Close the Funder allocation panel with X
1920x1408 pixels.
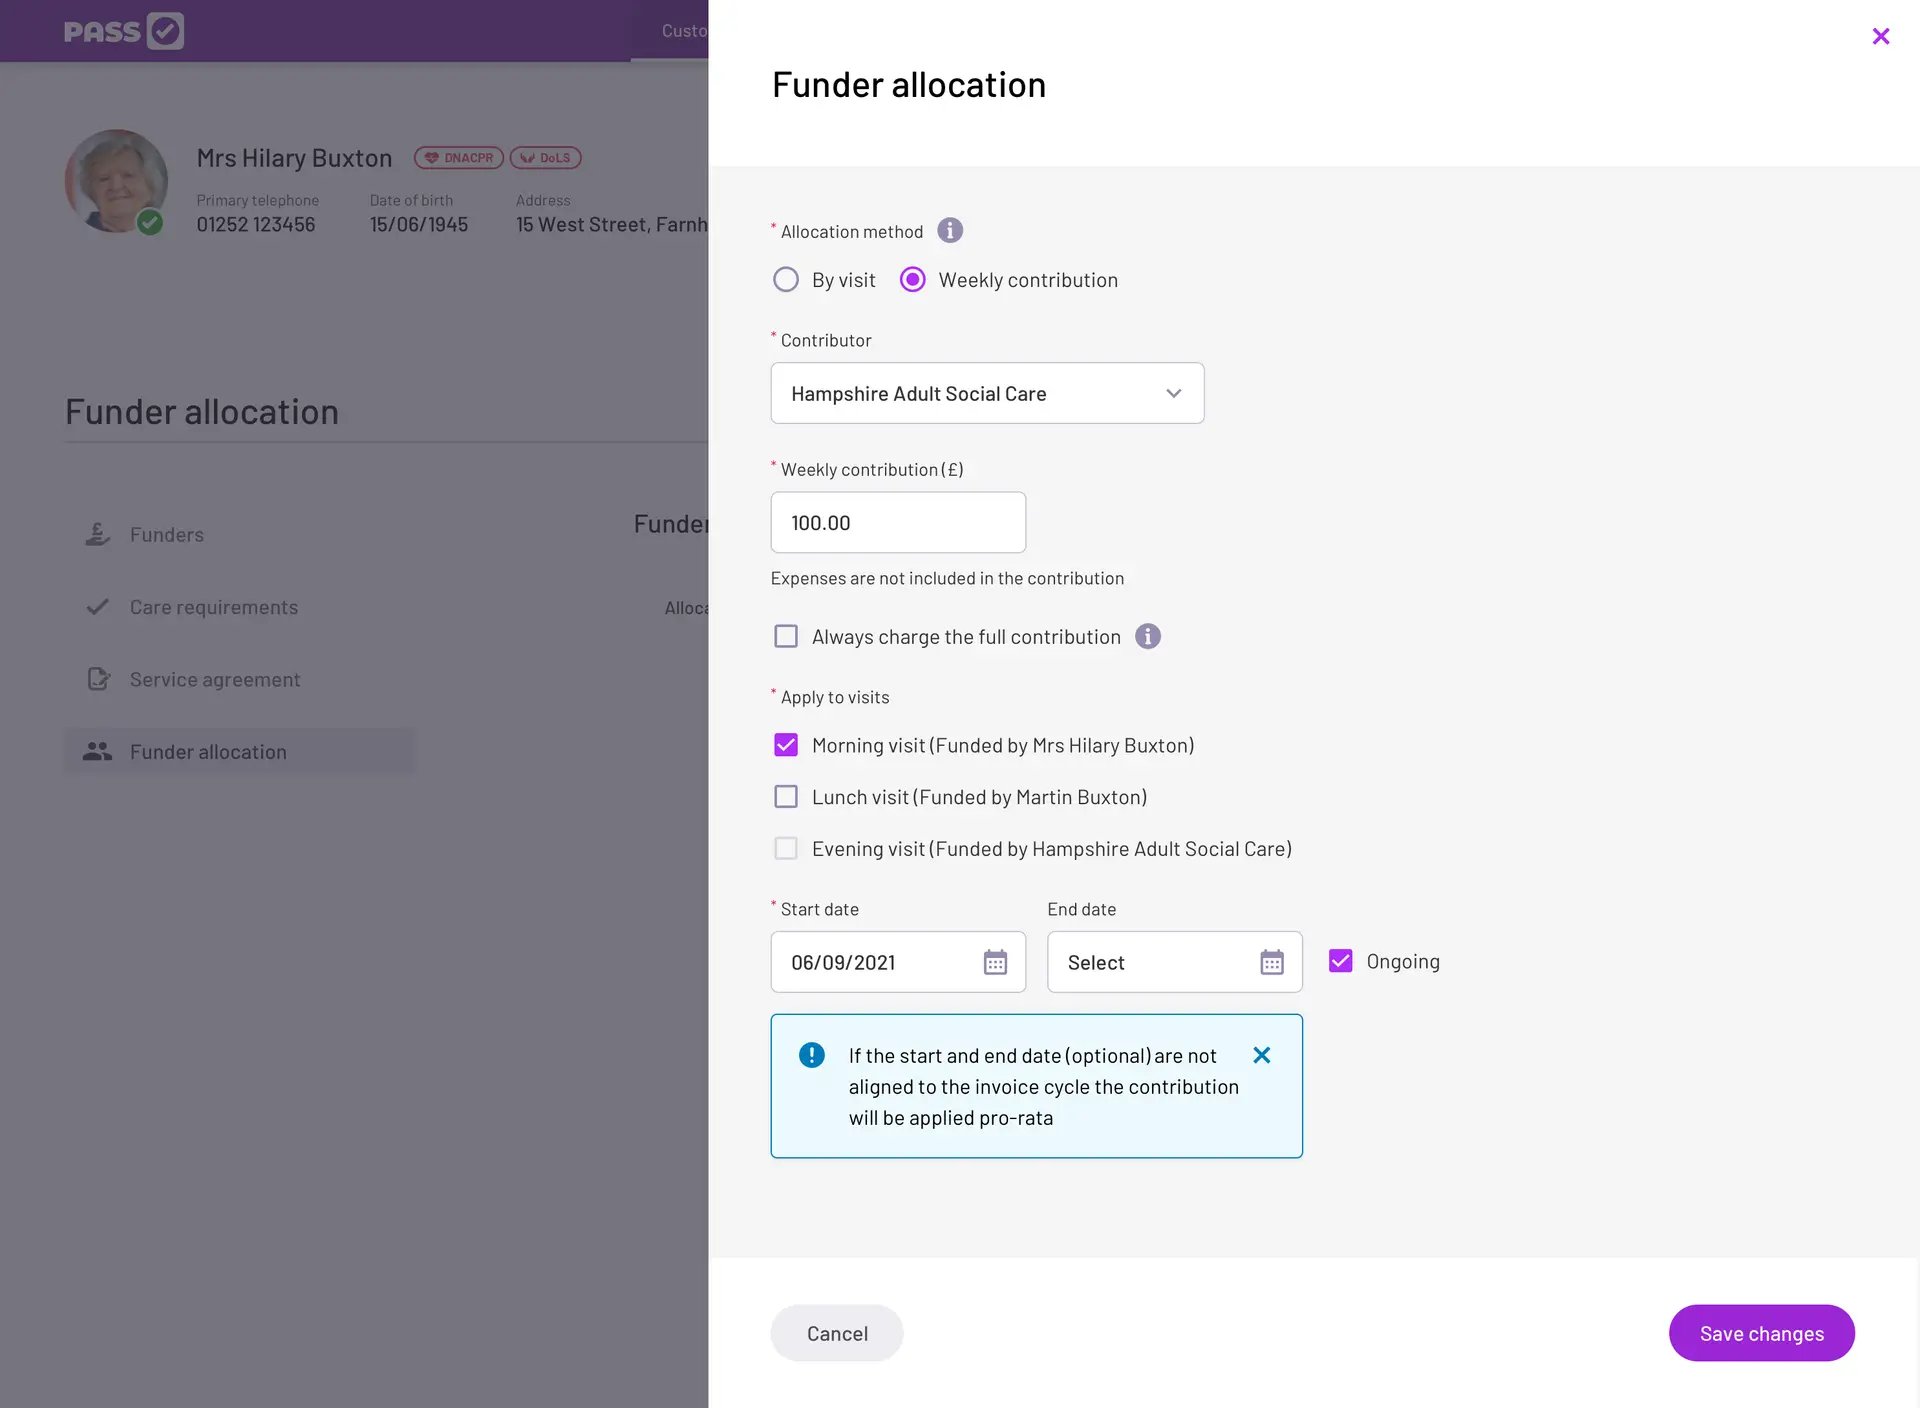[1880, 37]
